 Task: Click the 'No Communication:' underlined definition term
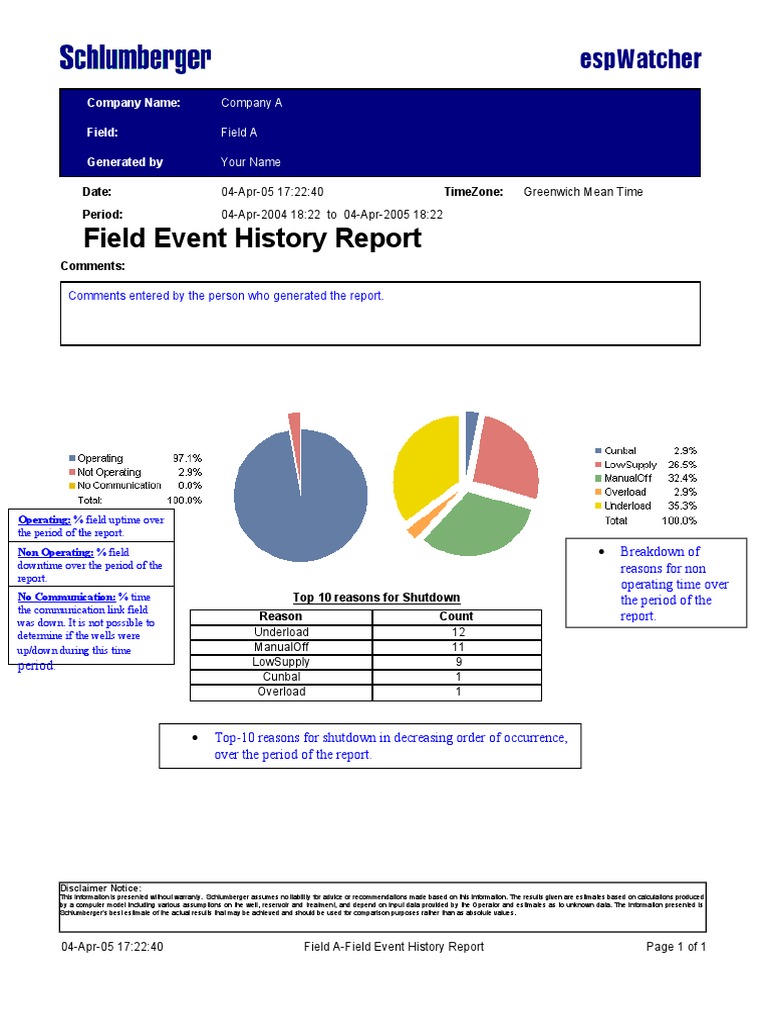pyautogui.click(x=67, y=597)
